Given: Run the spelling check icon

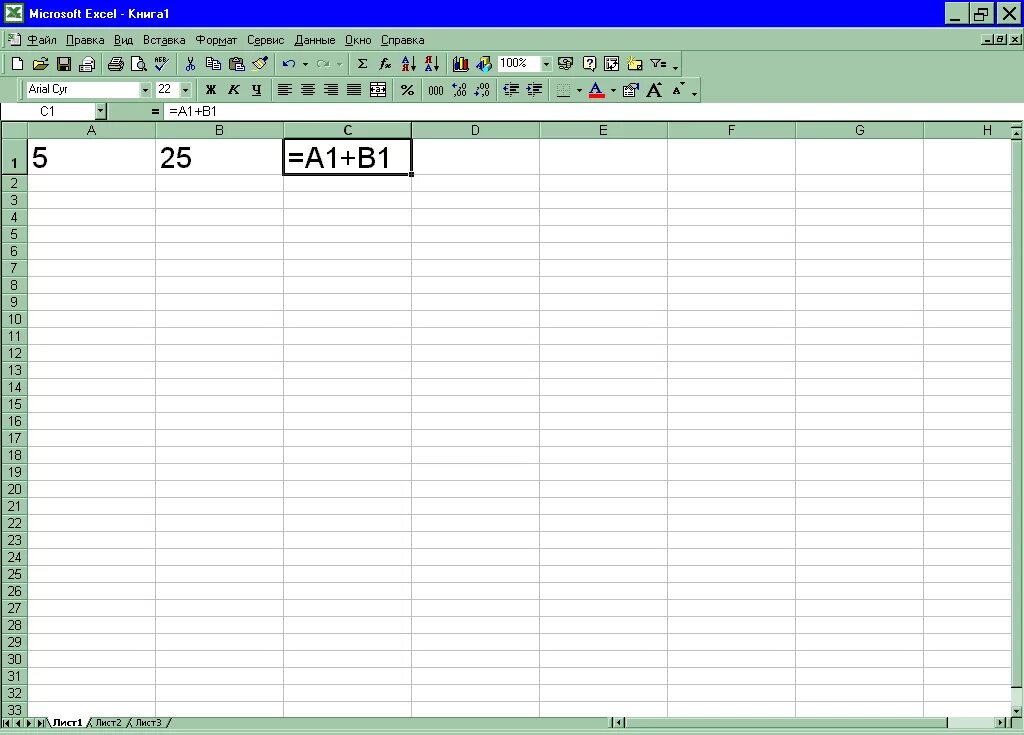Looking at the screenshot, I should pos(161,63).
